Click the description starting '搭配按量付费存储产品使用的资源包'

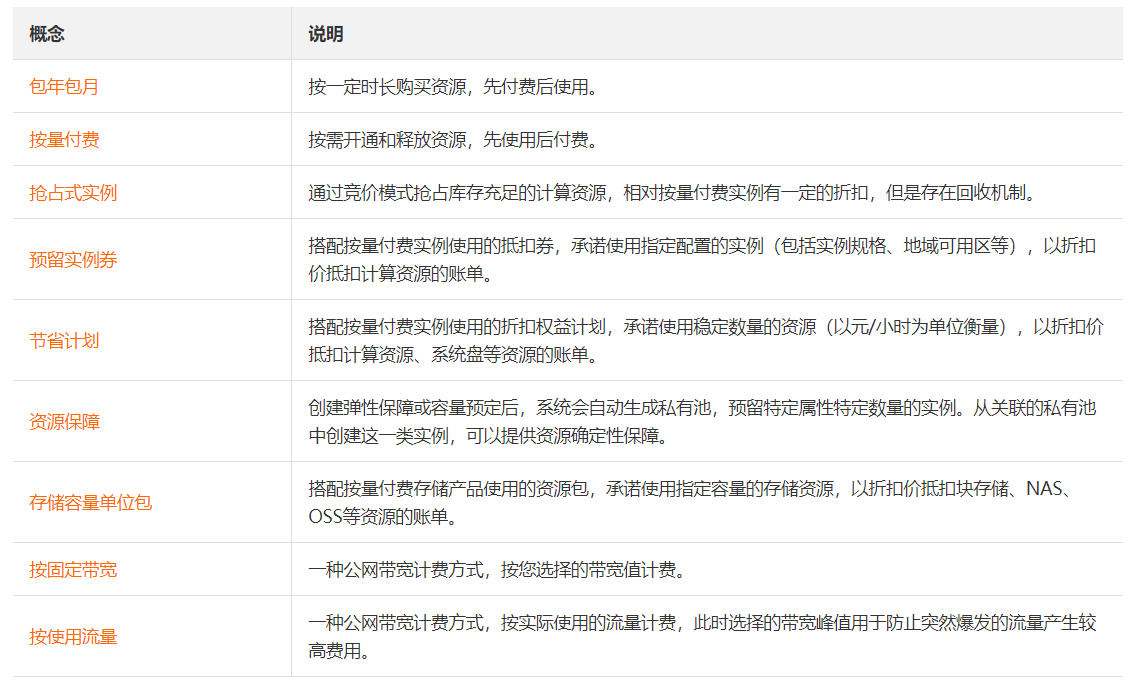(691, 503)
